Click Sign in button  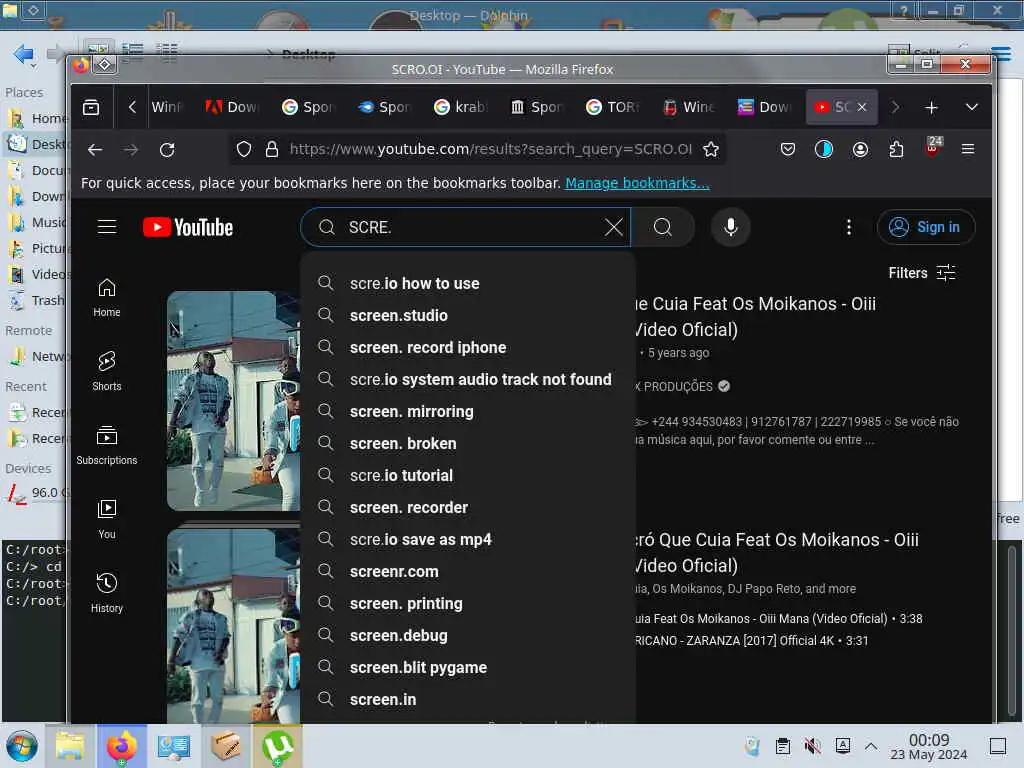point(926,227)
